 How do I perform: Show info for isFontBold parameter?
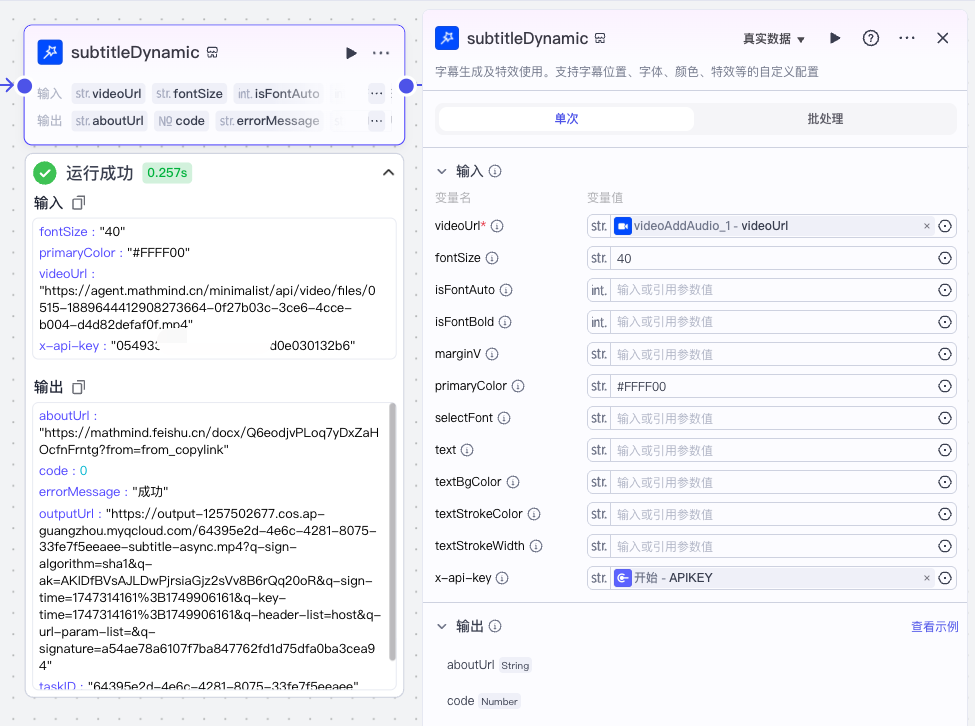pos(505,322)
